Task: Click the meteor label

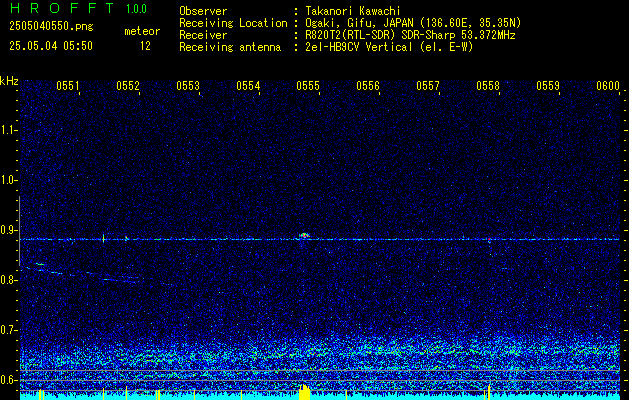Action: pyautogui.click(x=142, y=31)
